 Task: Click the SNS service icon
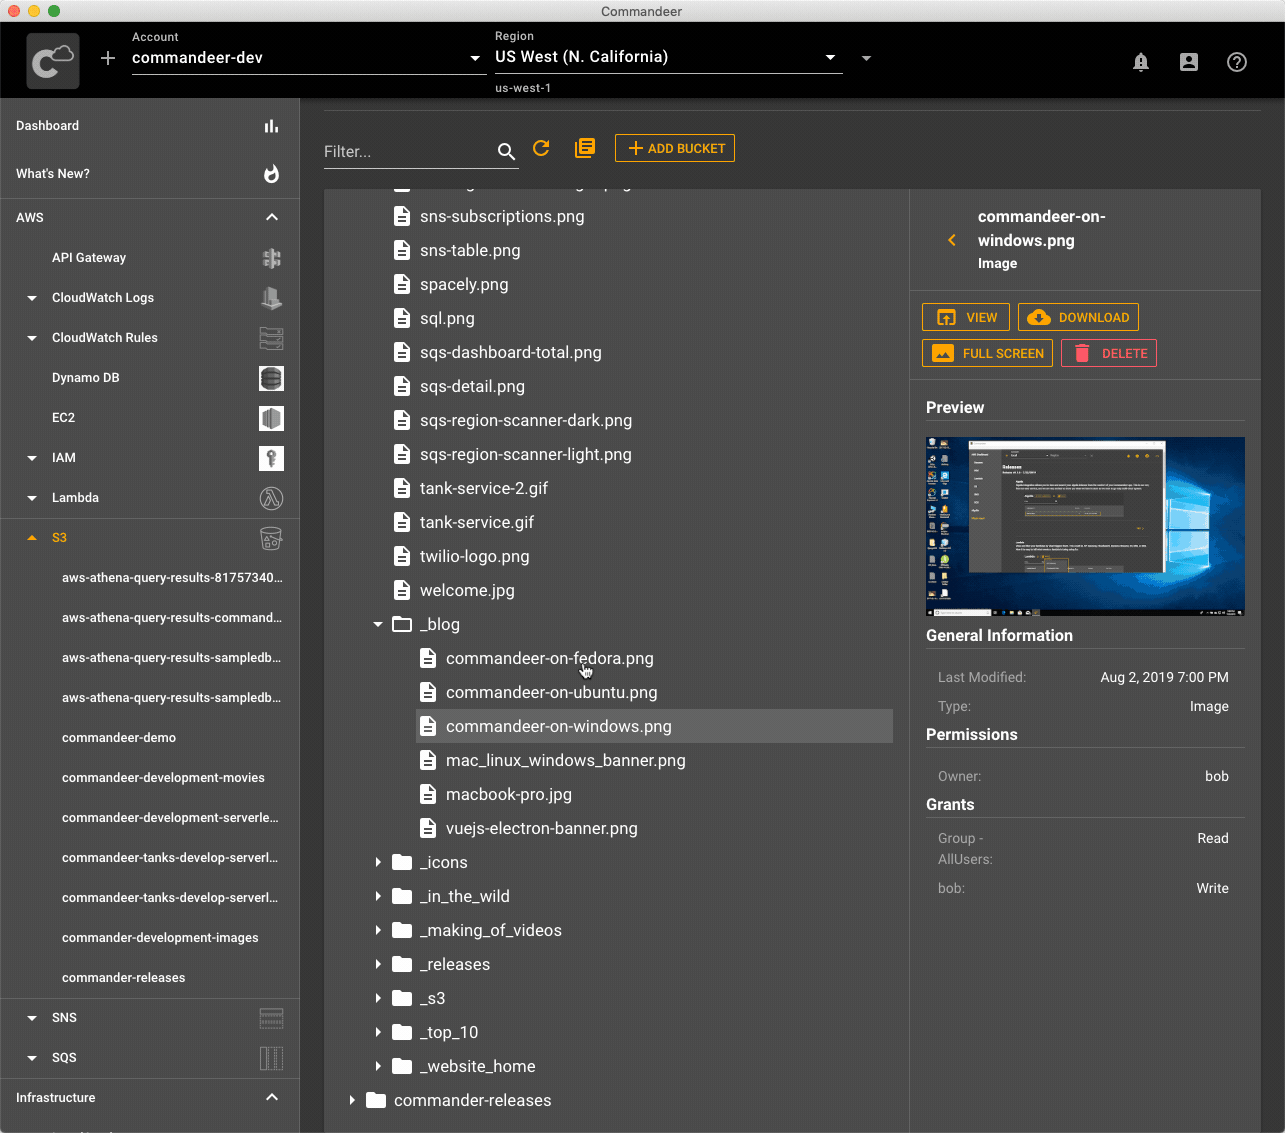pyautogui.click(x=271, y=1018)
